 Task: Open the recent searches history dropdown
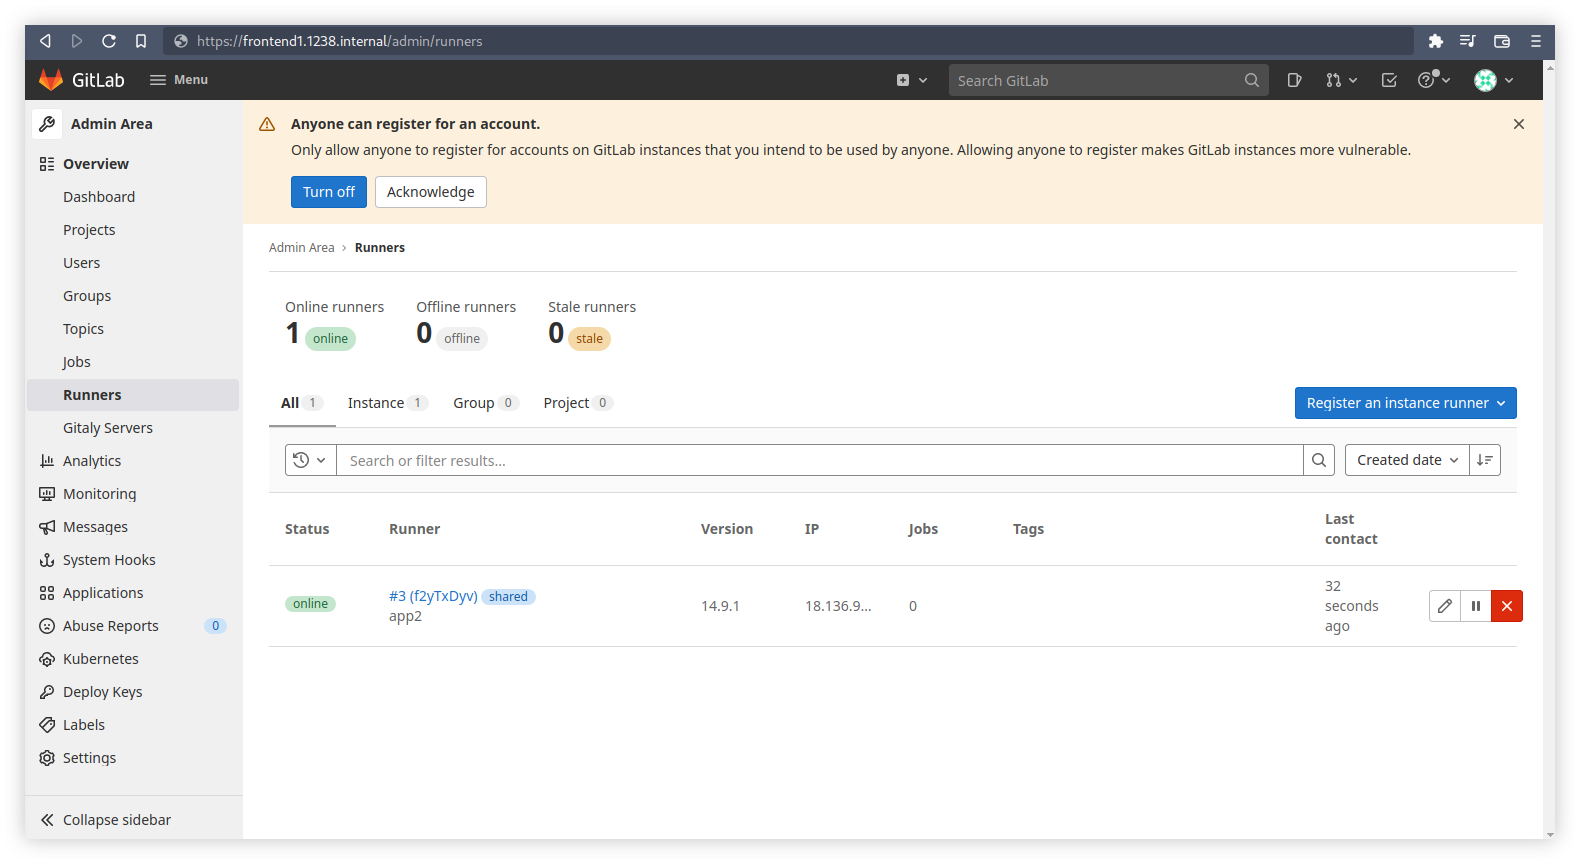click(x=310, y=460)
